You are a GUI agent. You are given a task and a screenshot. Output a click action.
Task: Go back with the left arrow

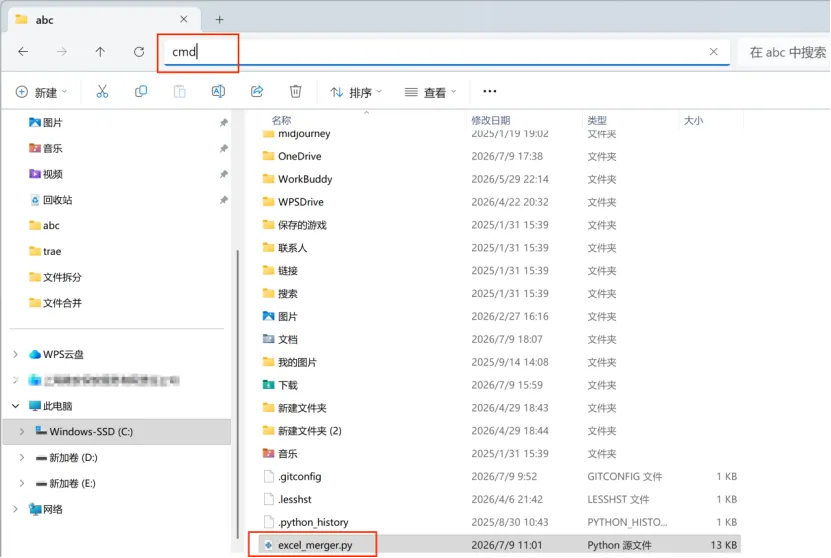[23, 51]
